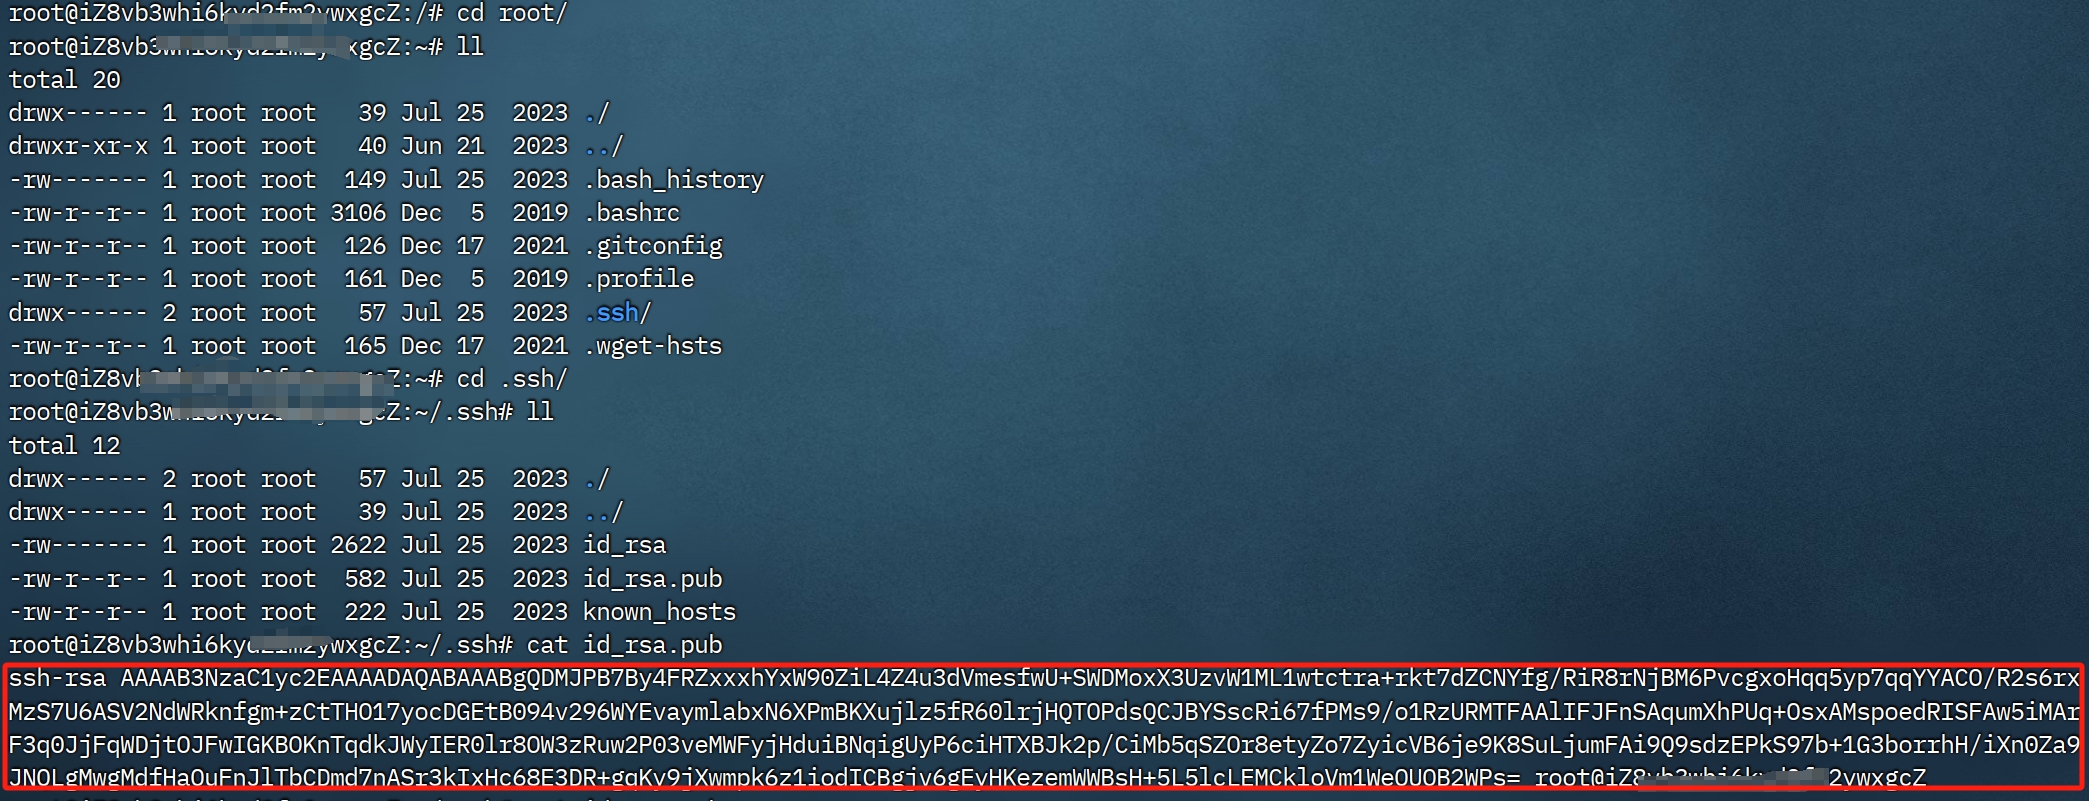Click the .profile file name
The width and height of the screenshot is (2089, 801).
(639, 279)
